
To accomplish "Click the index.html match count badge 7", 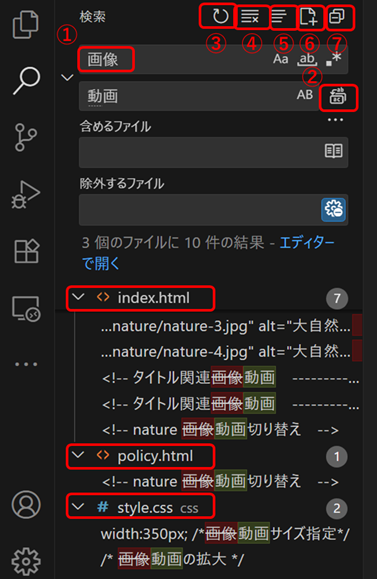I will pyautogui.click(x=337, y=298).
